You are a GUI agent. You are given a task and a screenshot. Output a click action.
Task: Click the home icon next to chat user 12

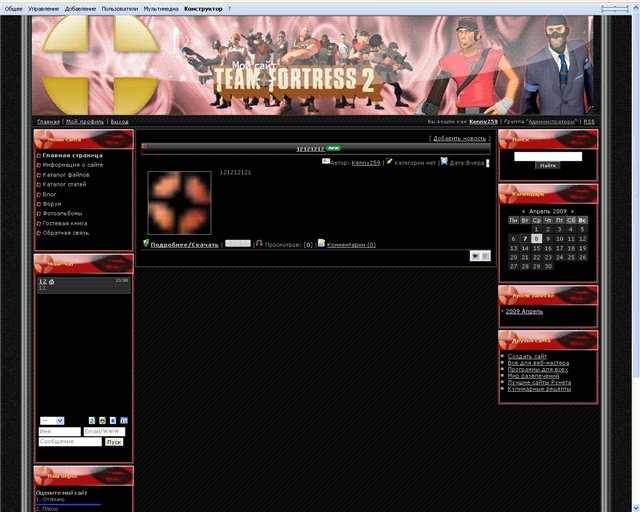(x=51, y=282)
